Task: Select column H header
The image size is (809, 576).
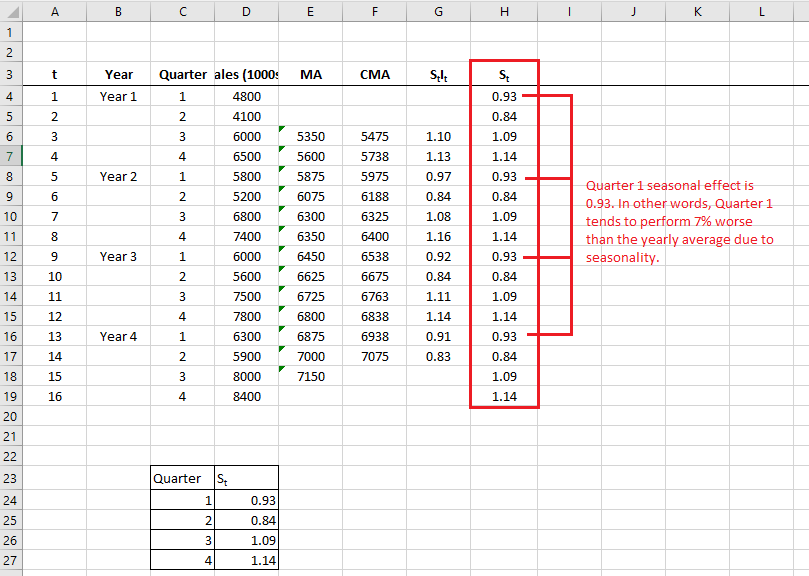Action: point(504,11)
